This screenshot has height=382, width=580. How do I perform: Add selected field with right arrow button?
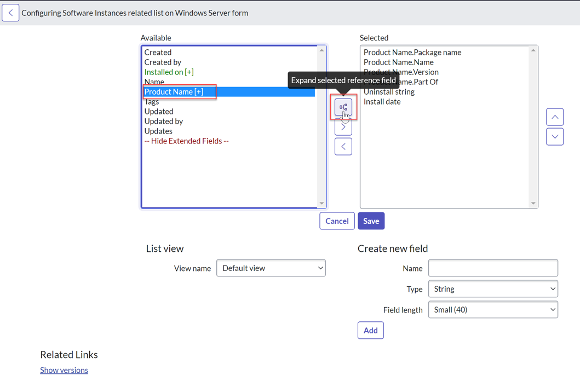point(343,127)
